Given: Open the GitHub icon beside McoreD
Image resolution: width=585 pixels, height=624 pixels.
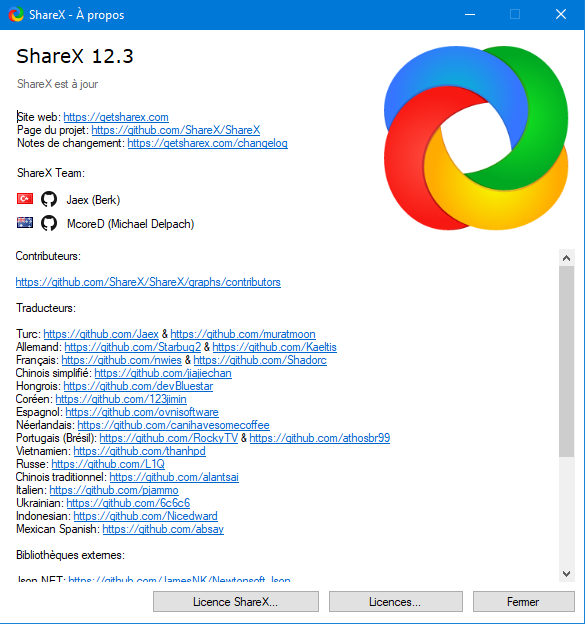Looking at the screenshot, I should (49, 223).
